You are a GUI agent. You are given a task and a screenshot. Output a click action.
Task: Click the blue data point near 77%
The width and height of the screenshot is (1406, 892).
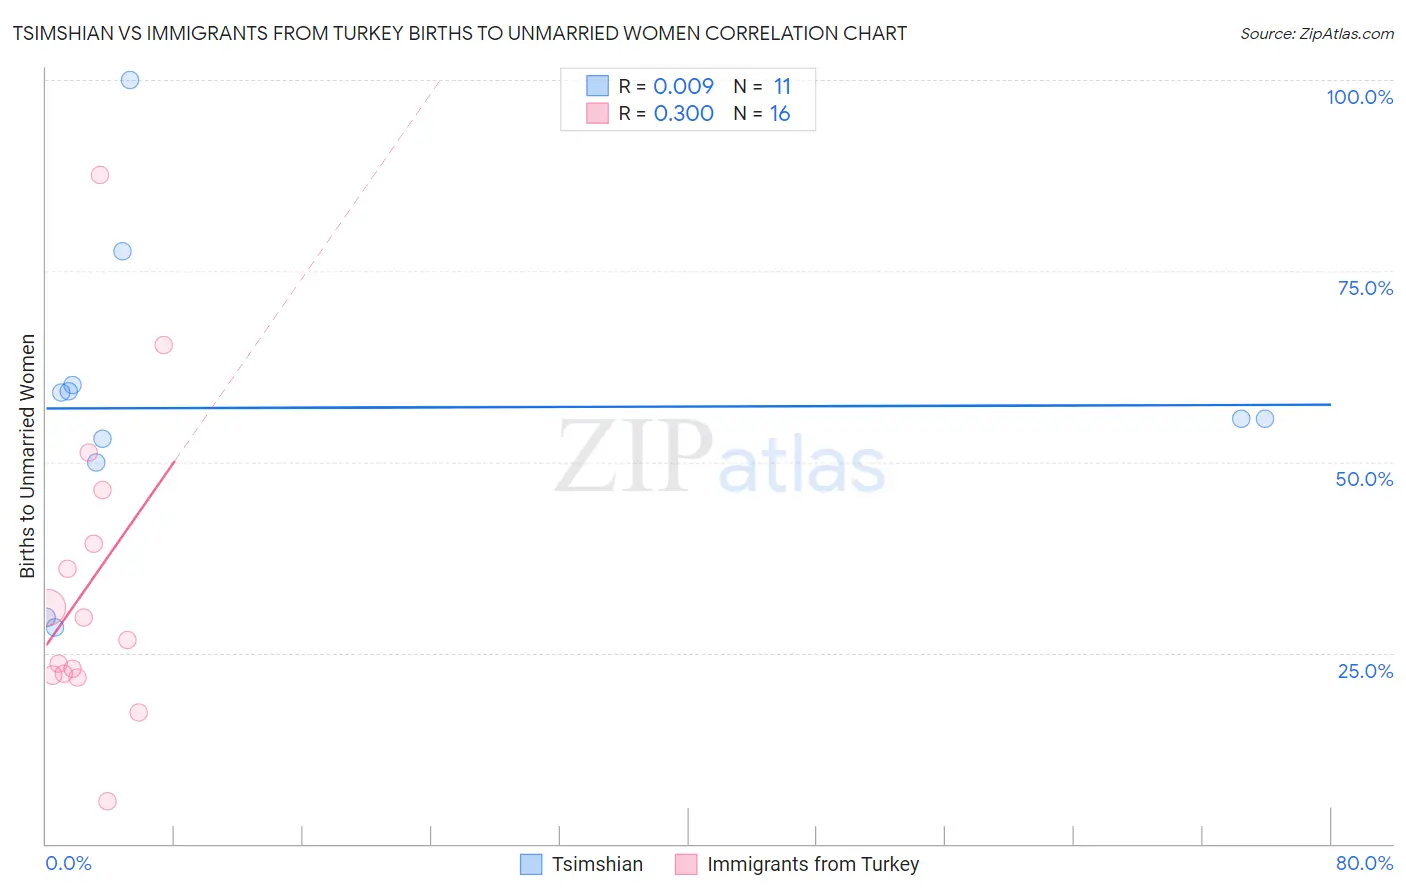[122, 251]
